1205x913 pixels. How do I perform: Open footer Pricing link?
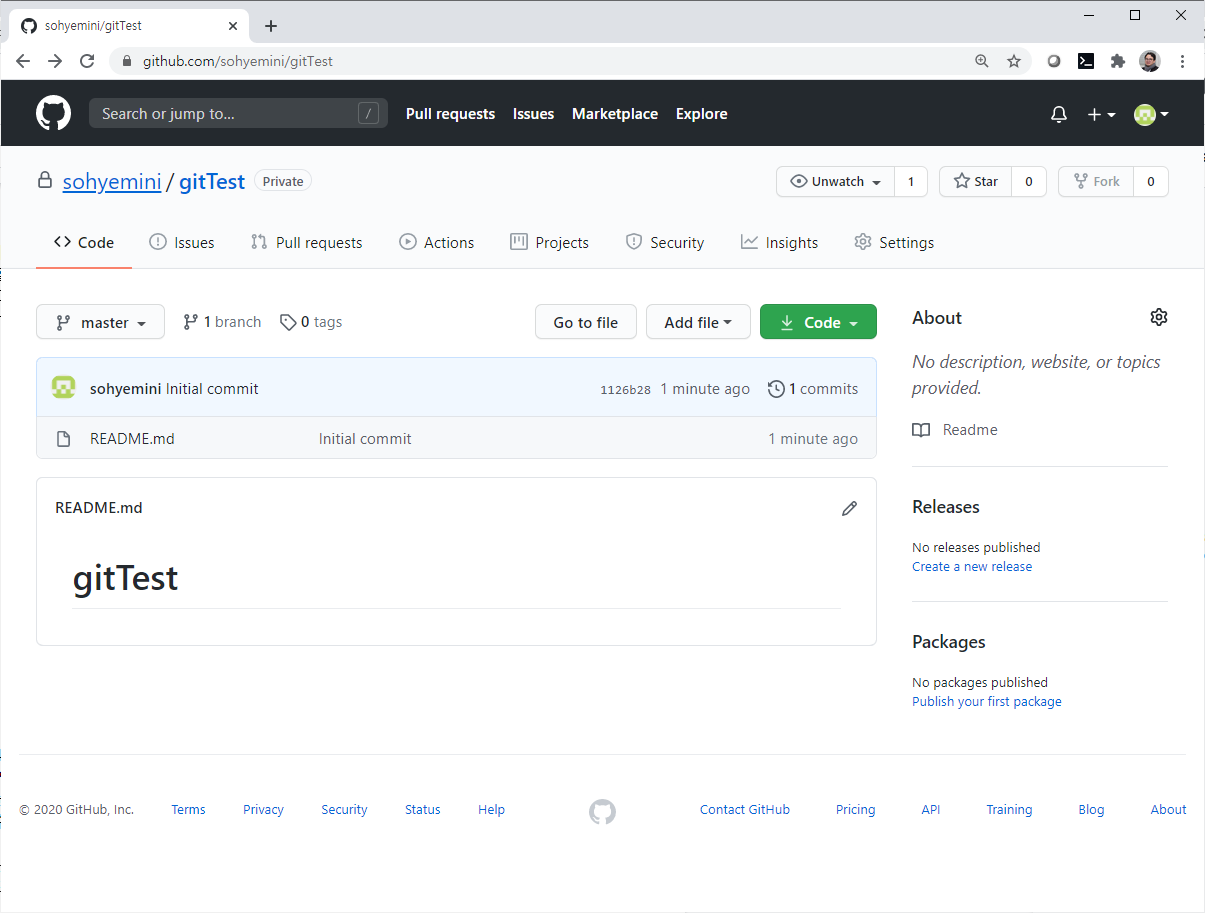856,810
